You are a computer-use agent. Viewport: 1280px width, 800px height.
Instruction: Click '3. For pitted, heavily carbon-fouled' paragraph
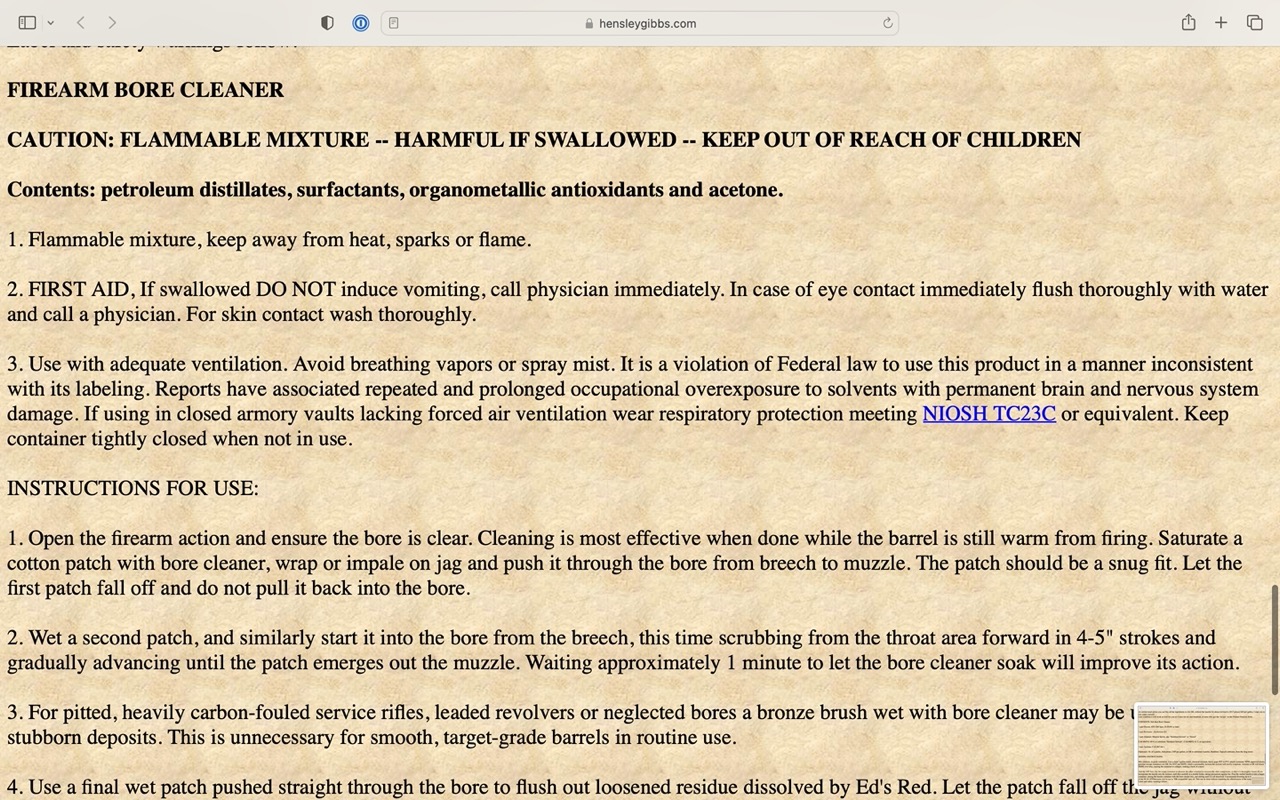(570, 725)
